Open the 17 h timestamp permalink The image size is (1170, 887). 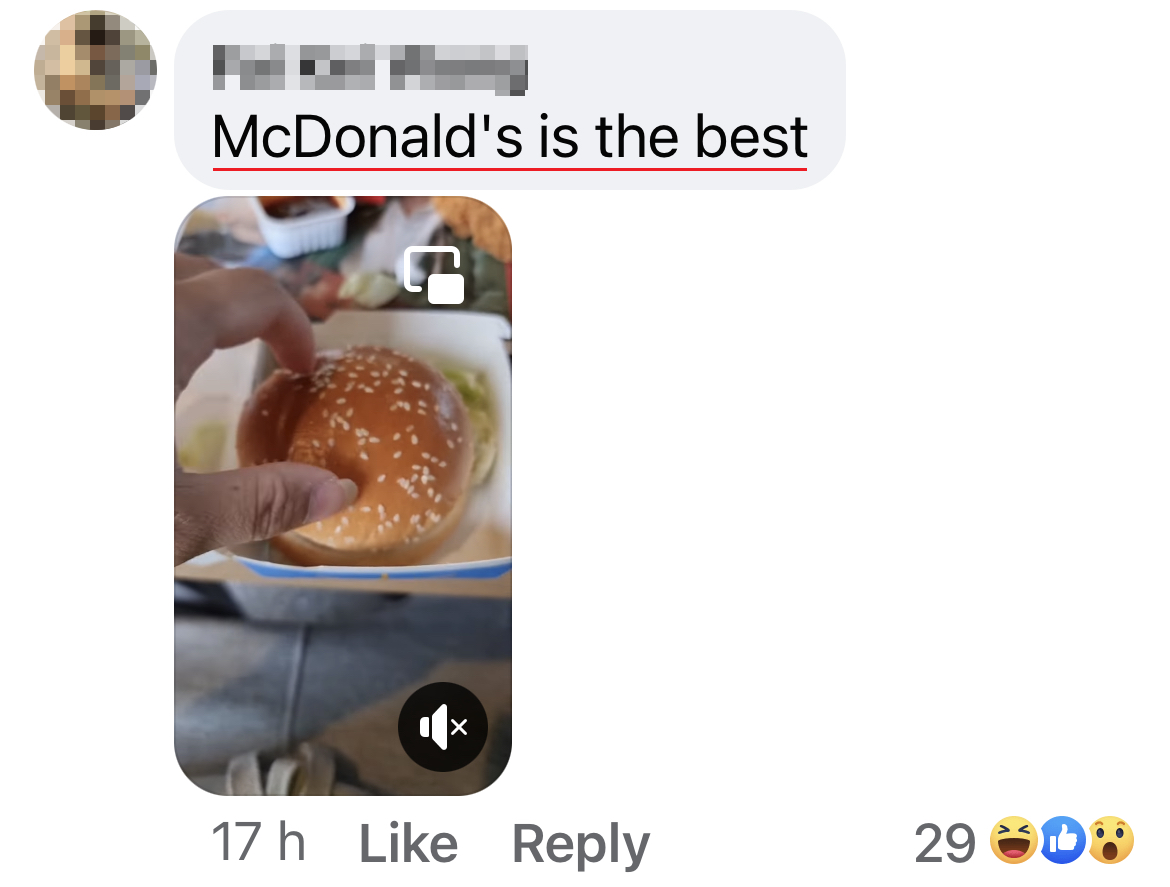[x=259, y=842]
